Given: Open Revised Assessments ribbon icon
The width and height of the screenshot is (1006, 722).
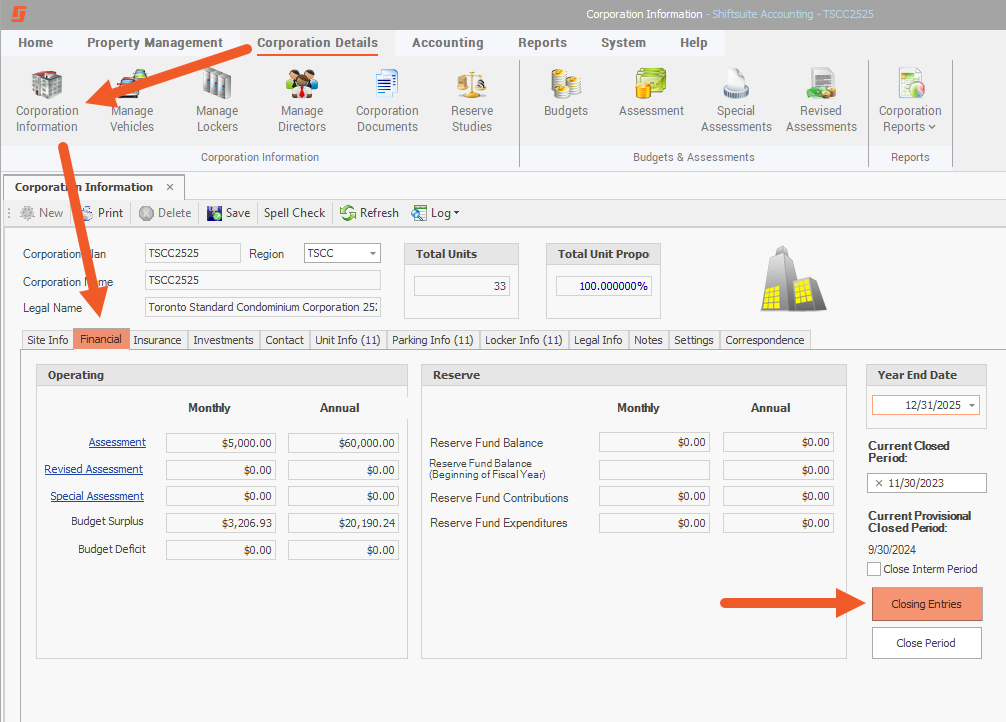Looking at the screenshot, I should tap(821, 101).
